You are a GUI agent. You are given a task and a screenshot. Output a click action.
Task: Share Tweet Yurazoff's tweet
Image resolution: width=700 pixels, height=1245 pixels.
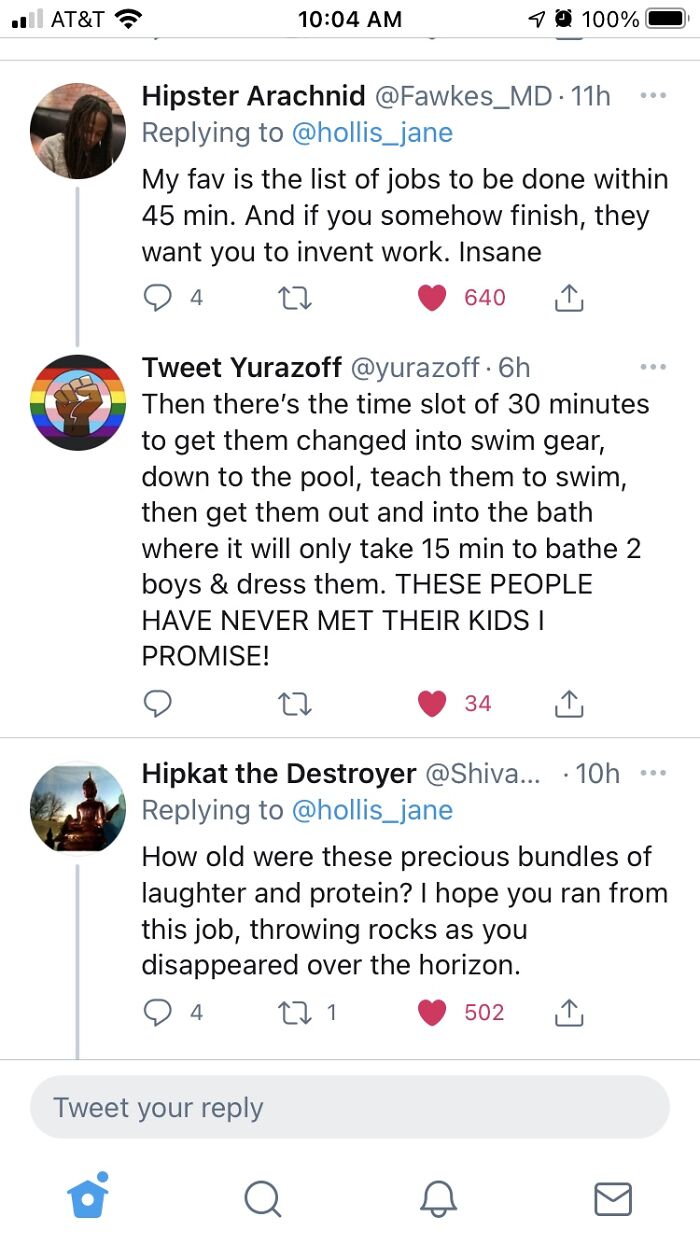click(x=568, y=704)
